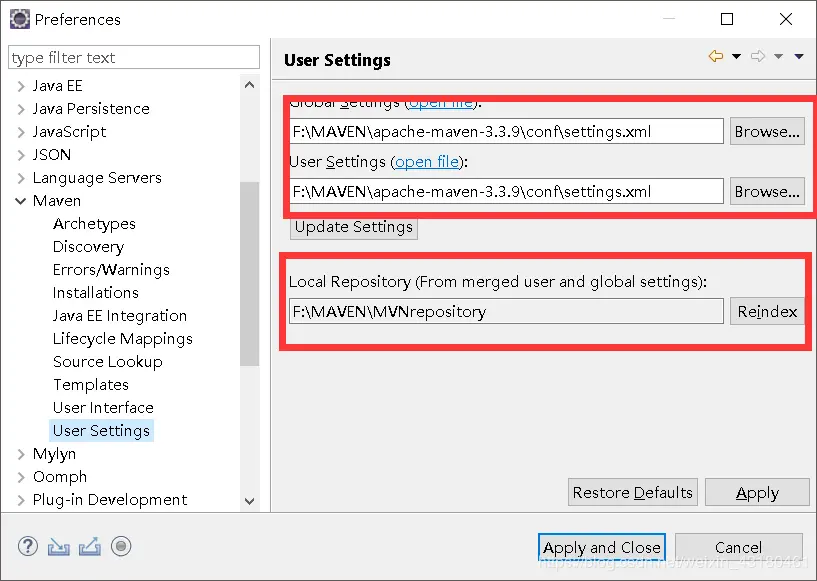Open file link beside User Settings
Image resolution: width=817 pixels, height=581 pixels.
[427, 162]
